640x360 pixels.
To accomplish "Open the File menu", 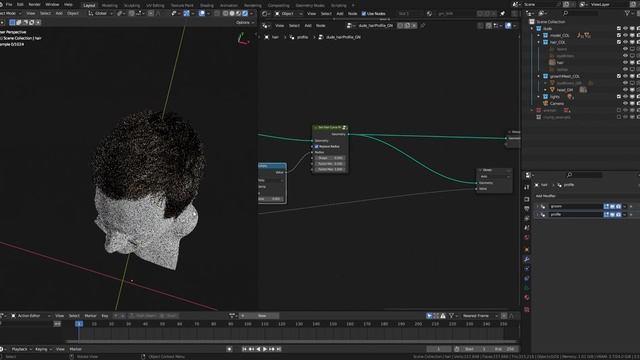I will (9, 4).
